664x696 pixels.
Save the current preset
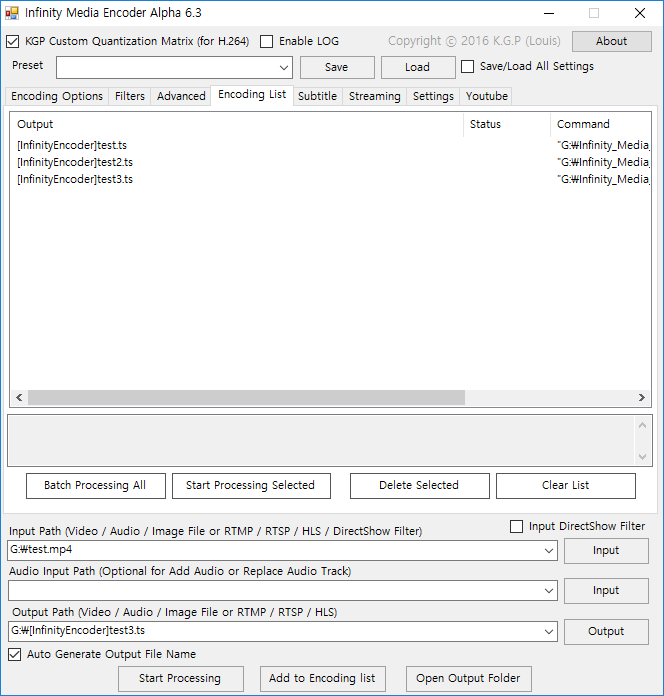click(x=337, y=67)
